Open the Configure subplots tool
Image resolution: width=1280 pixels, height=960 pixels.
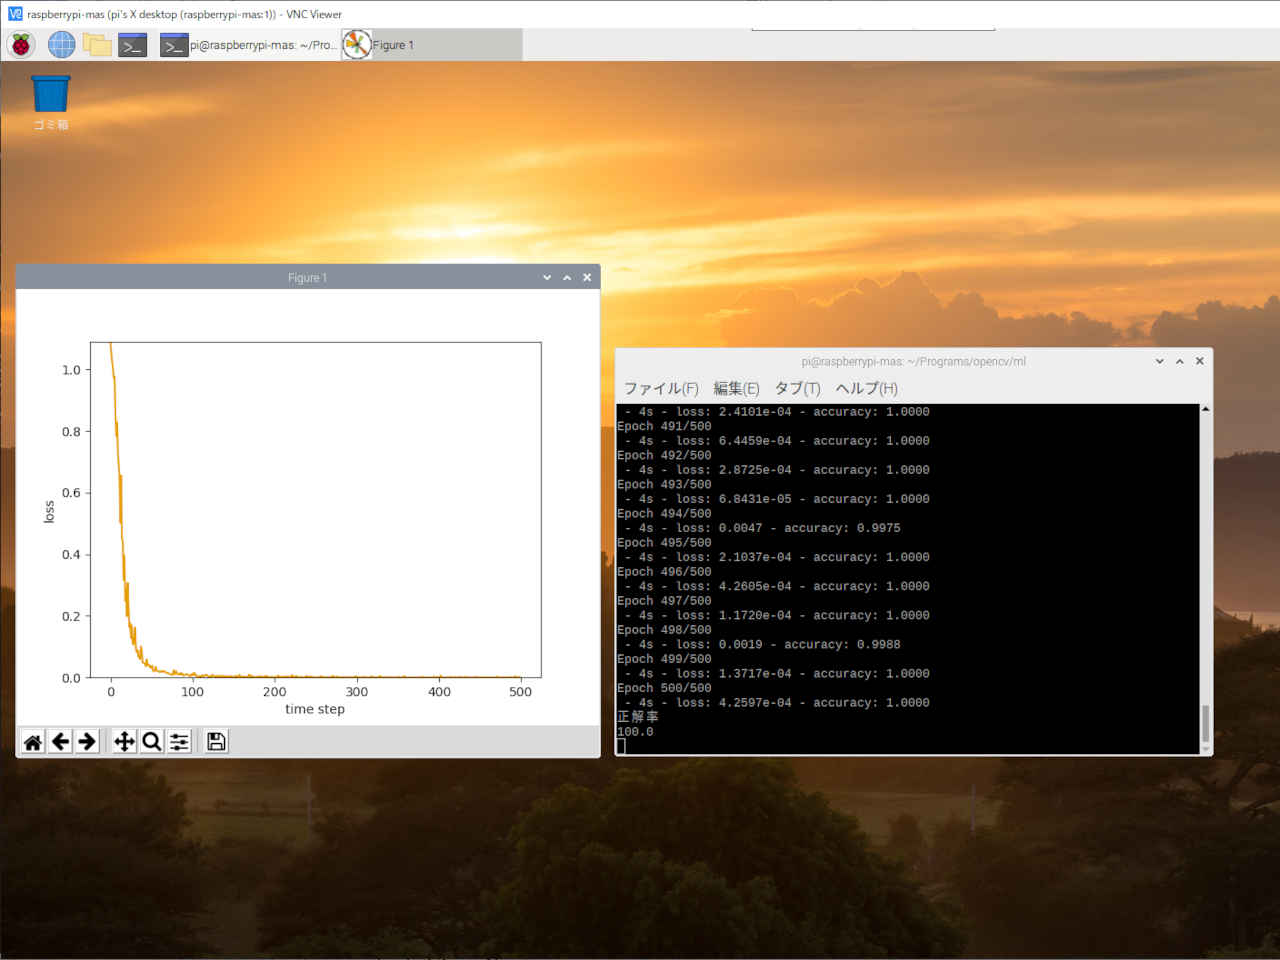(x=179, y=741)
